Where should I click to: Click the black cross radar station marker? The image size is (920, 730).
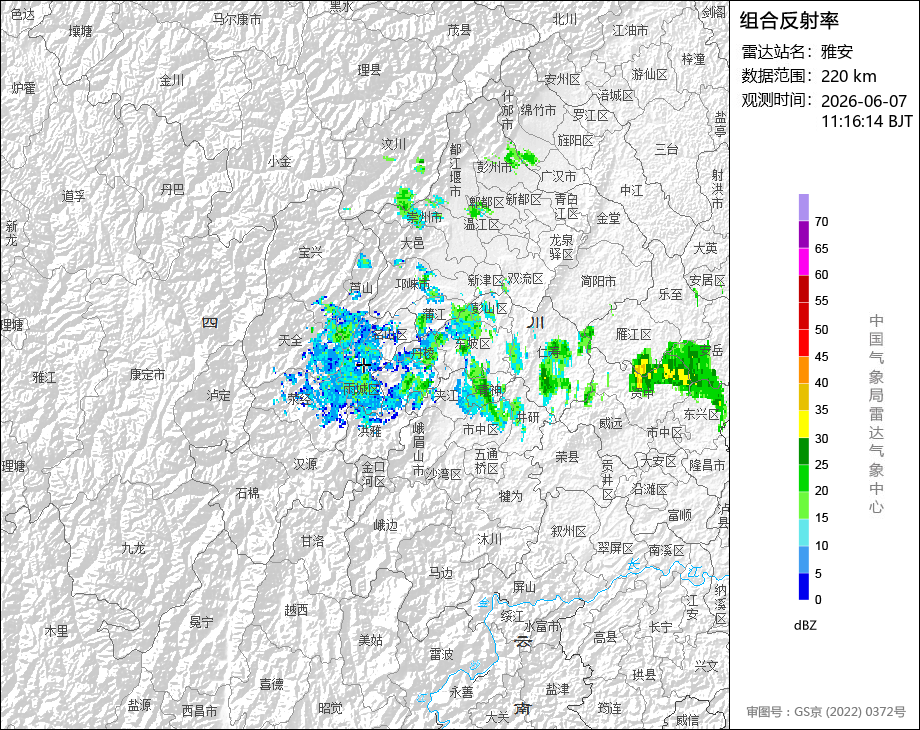tap(364, 365)
